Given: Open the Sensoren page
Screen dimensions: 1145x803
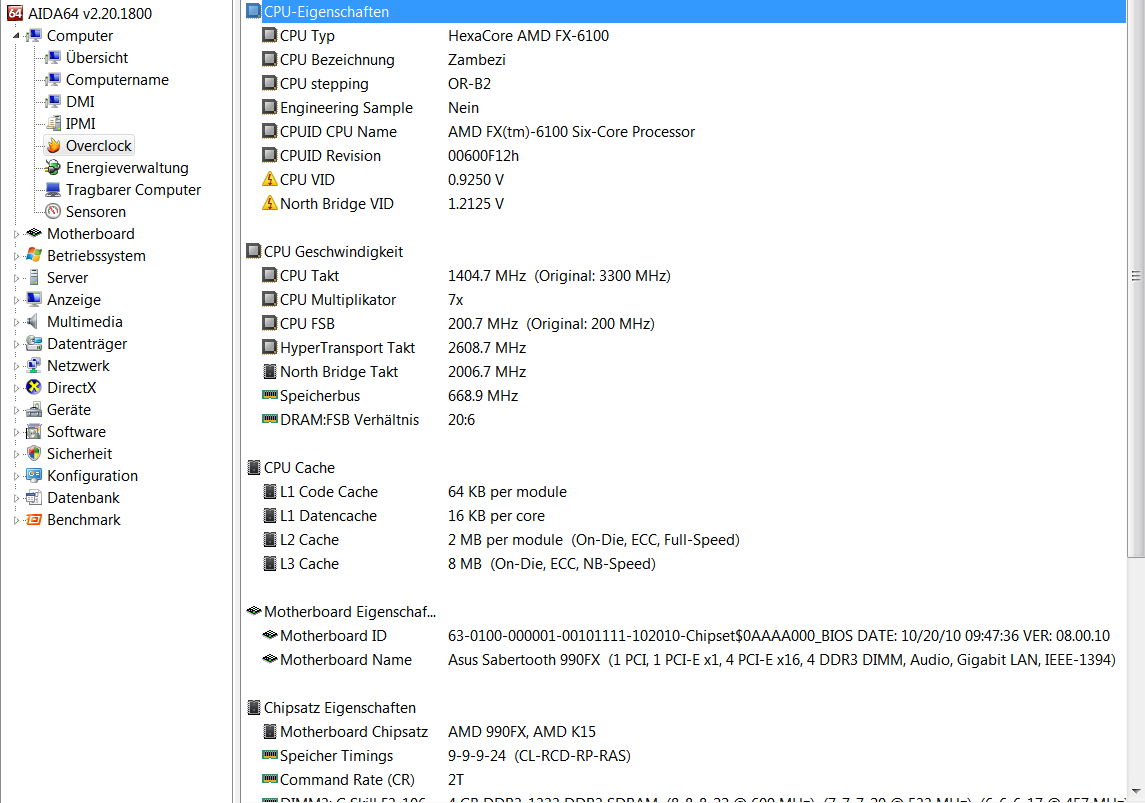Looking at the screenshot, I should (x=96, y=211).
